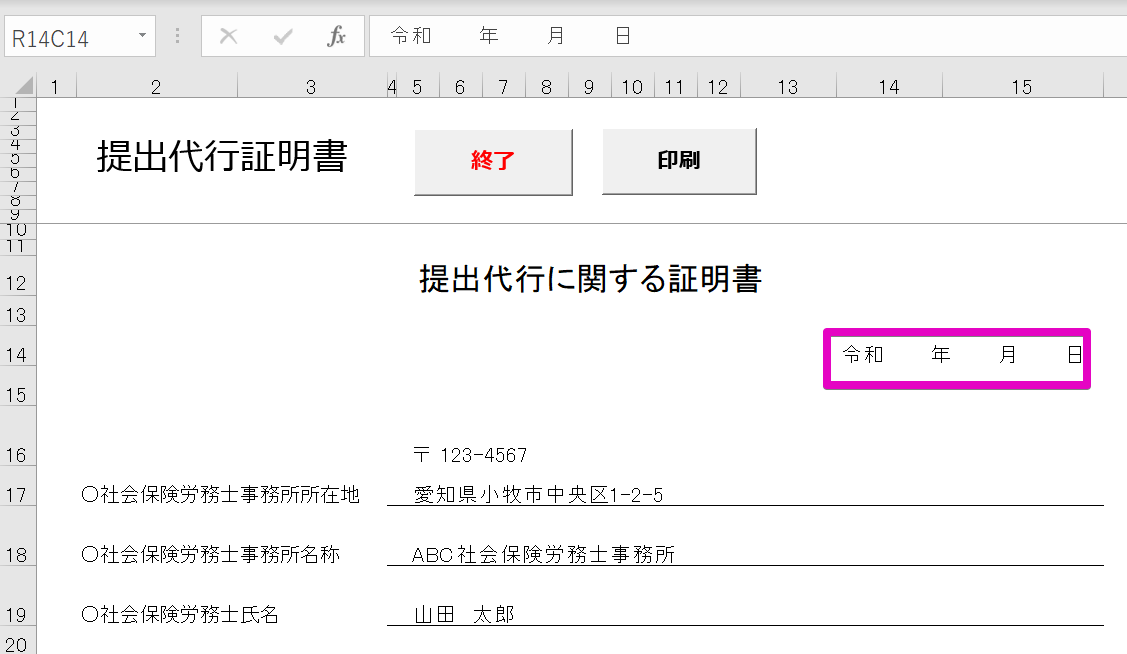
Task: Select column 13 header
Action: [788, 87]
